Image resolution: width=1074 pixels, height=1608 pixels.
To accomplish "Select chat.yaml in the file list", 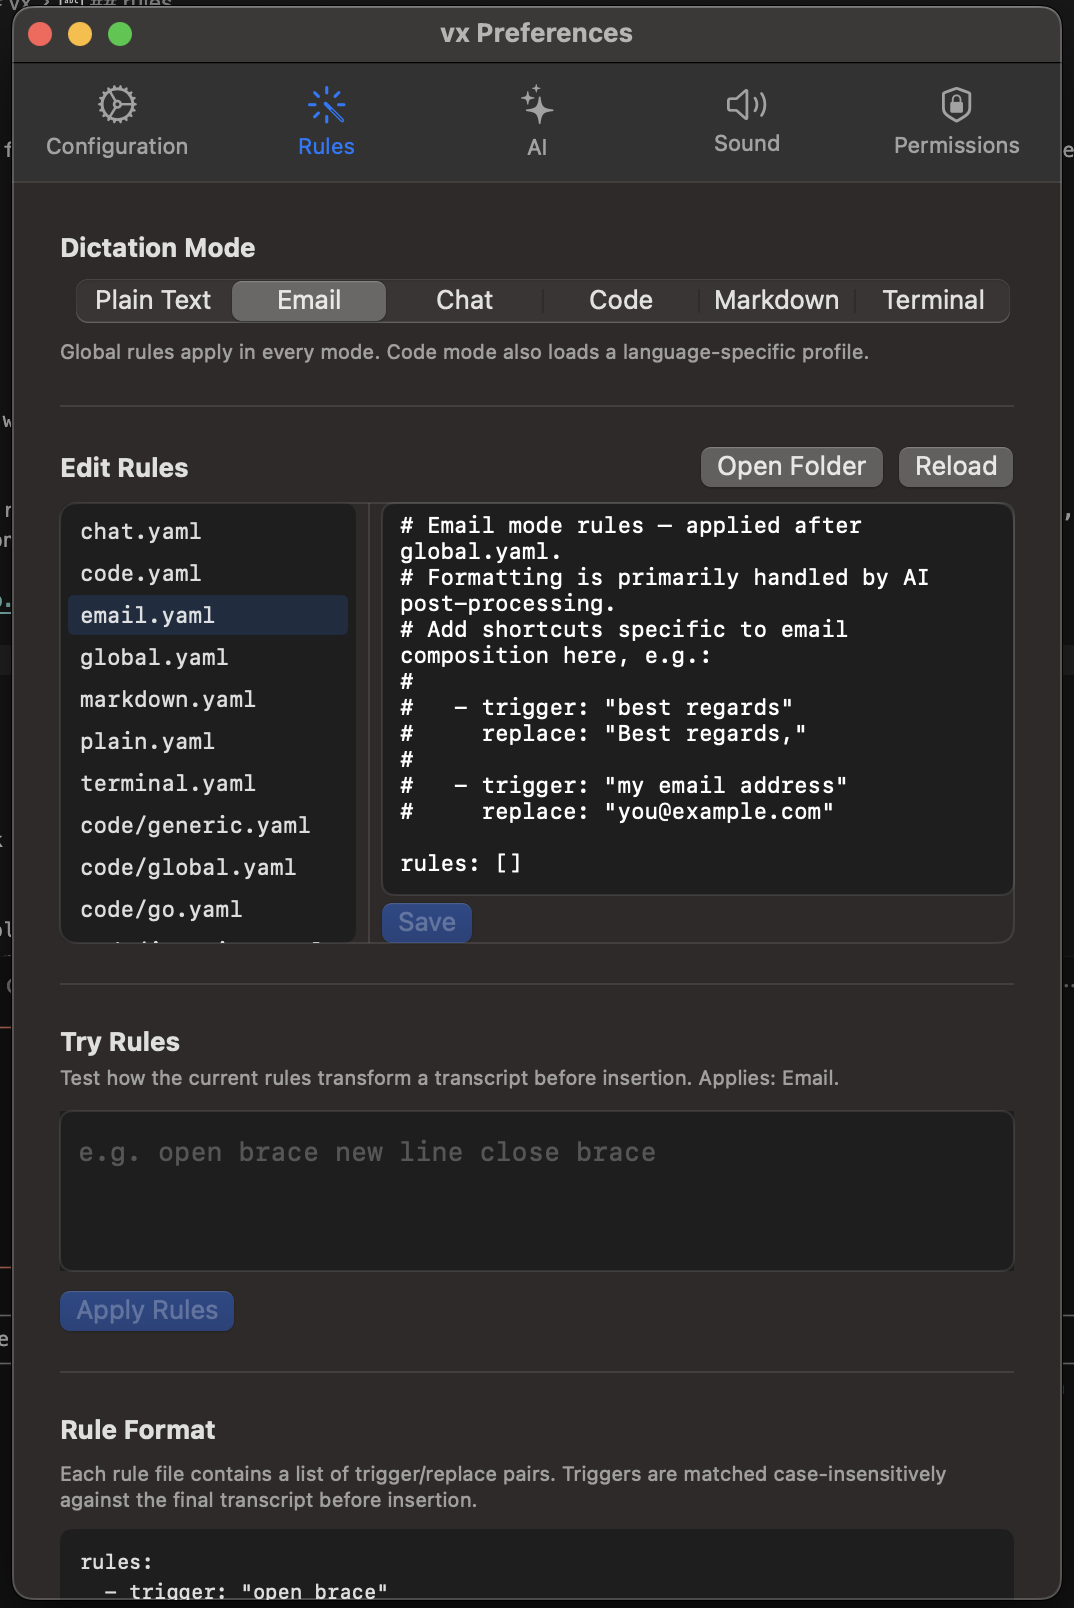I will pyautogui.click(x=141, y=532).
